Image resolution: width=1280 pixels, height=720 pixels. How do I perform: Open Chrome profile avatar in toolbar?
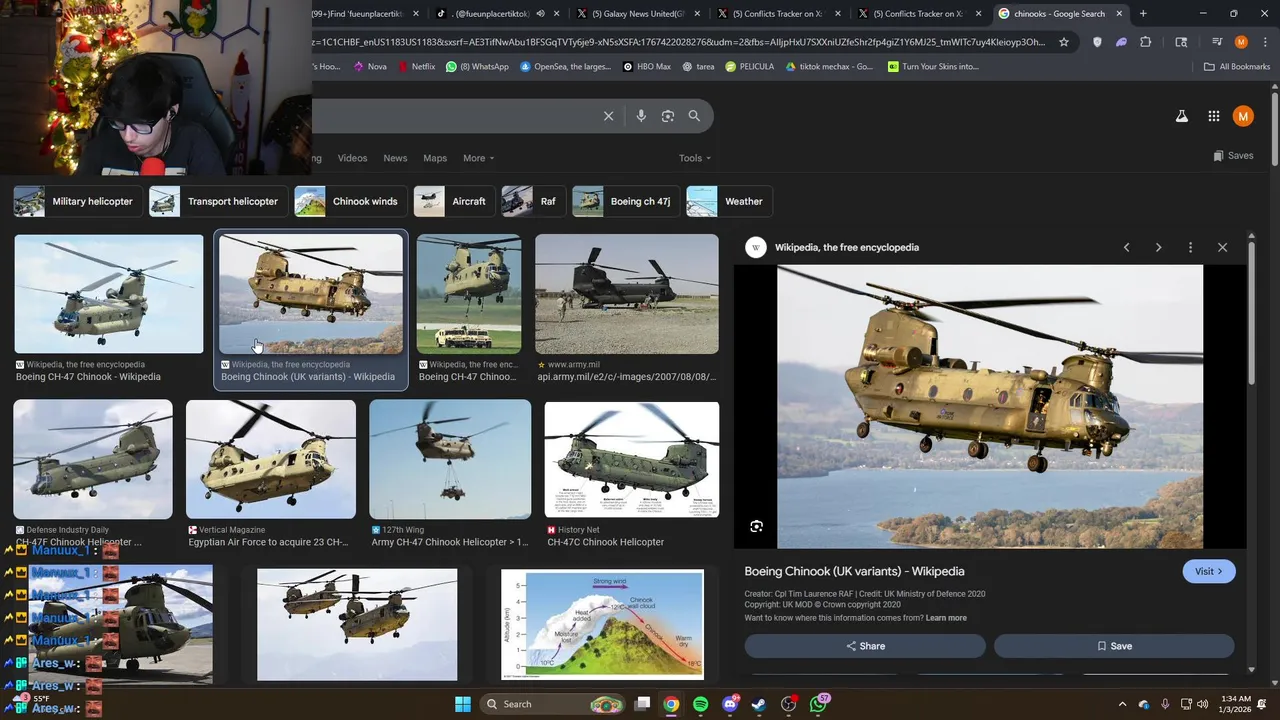[1241, 42]
